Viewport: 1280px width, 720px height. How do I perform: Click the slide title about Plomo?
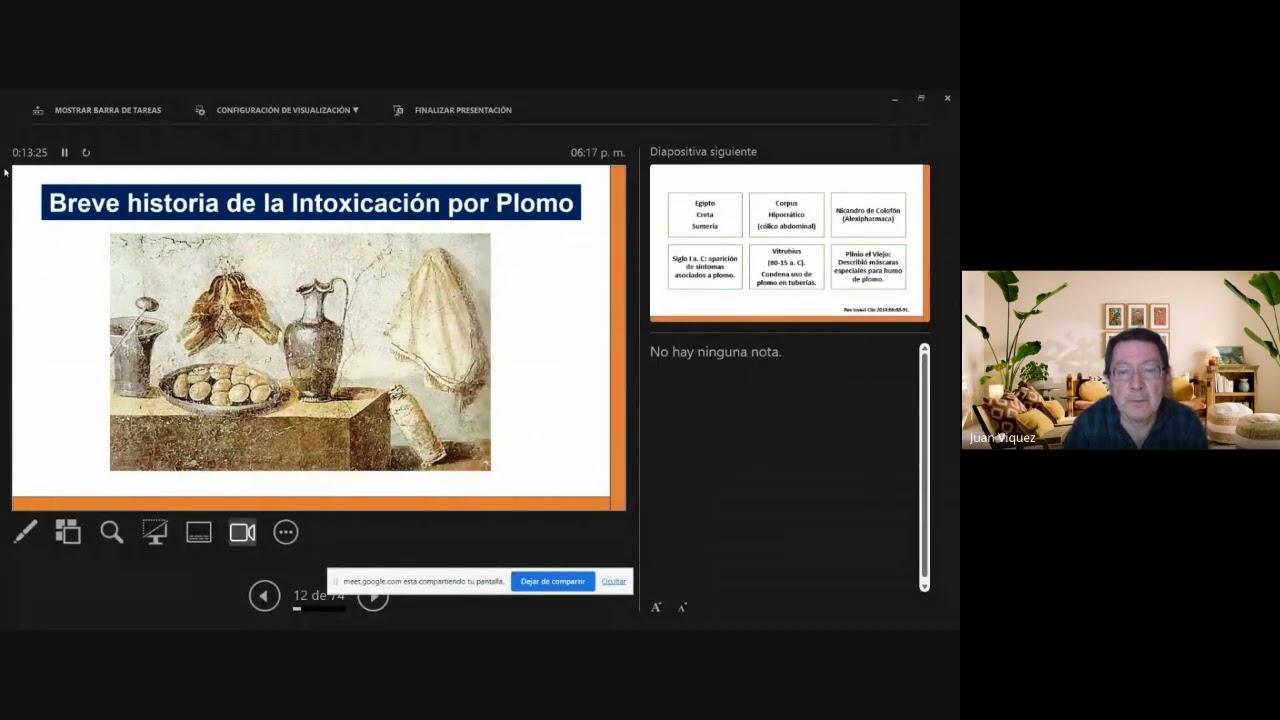point(311,203)
